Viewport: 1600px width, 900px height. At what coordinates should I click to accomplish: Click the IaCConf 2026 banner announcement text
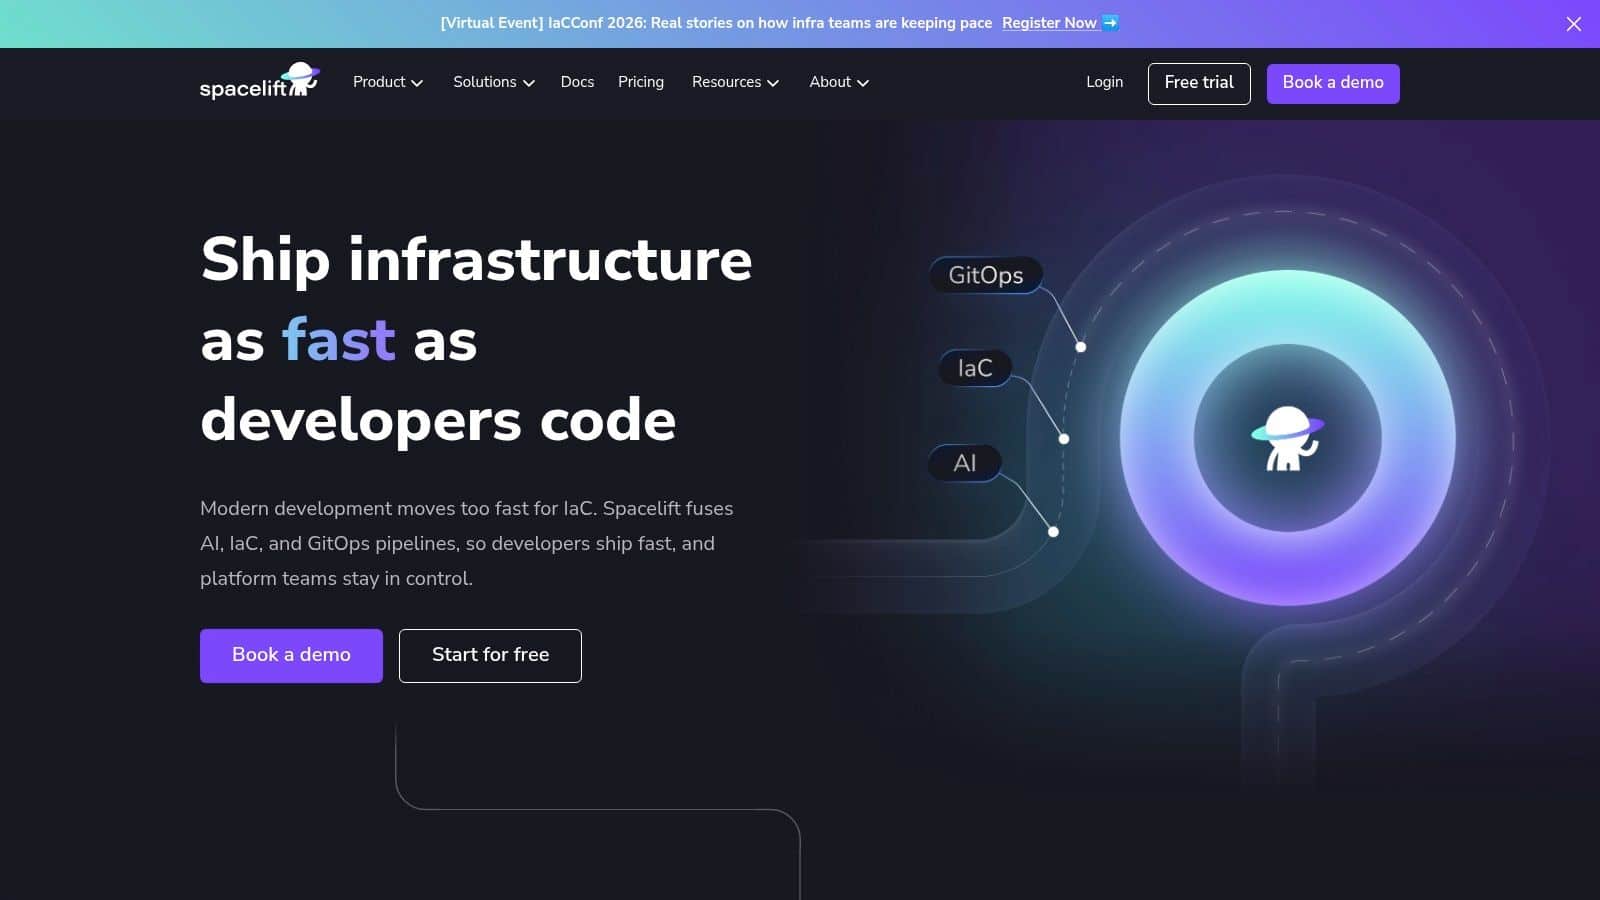pyautogui.click(x=716, y=23)
